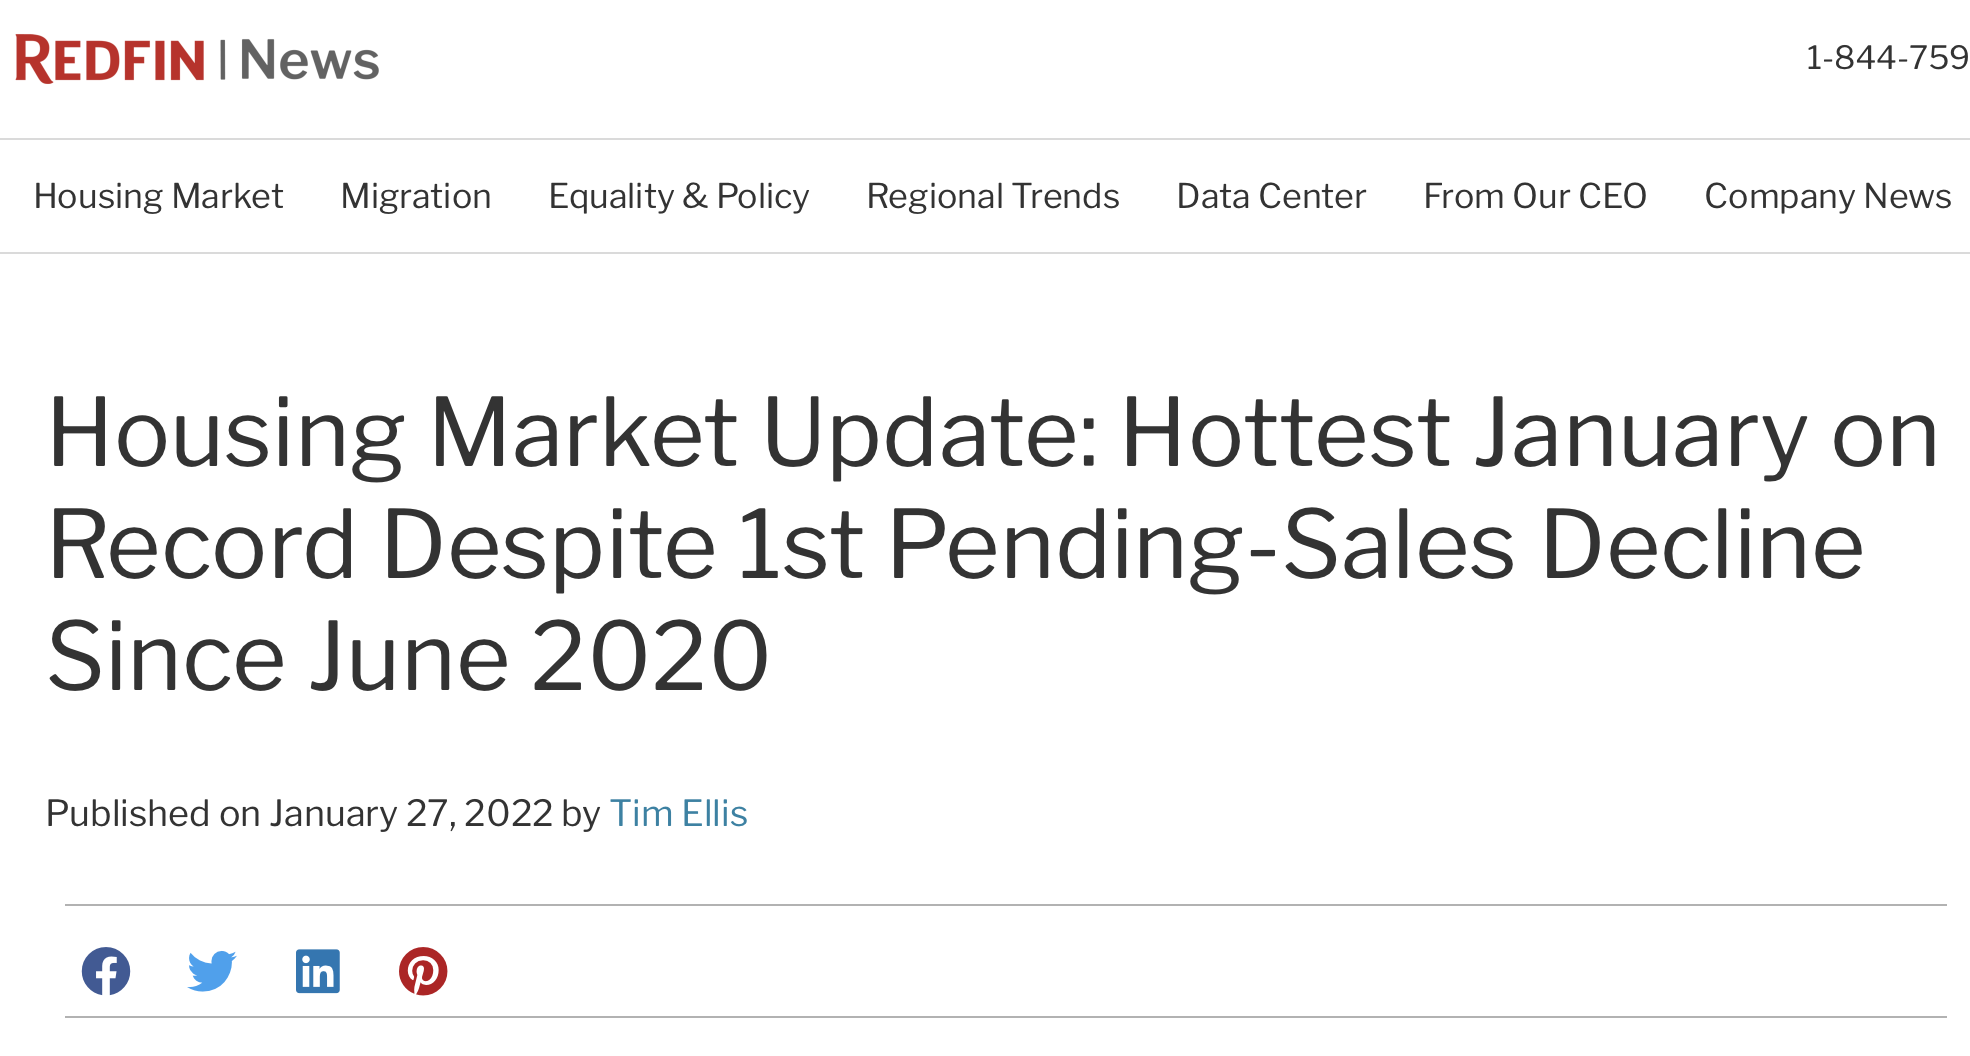The height and width of the screenshot is (1056, 1970).
Task: Click the vertical divider between Redfin and News
Action: click(222, 59)
